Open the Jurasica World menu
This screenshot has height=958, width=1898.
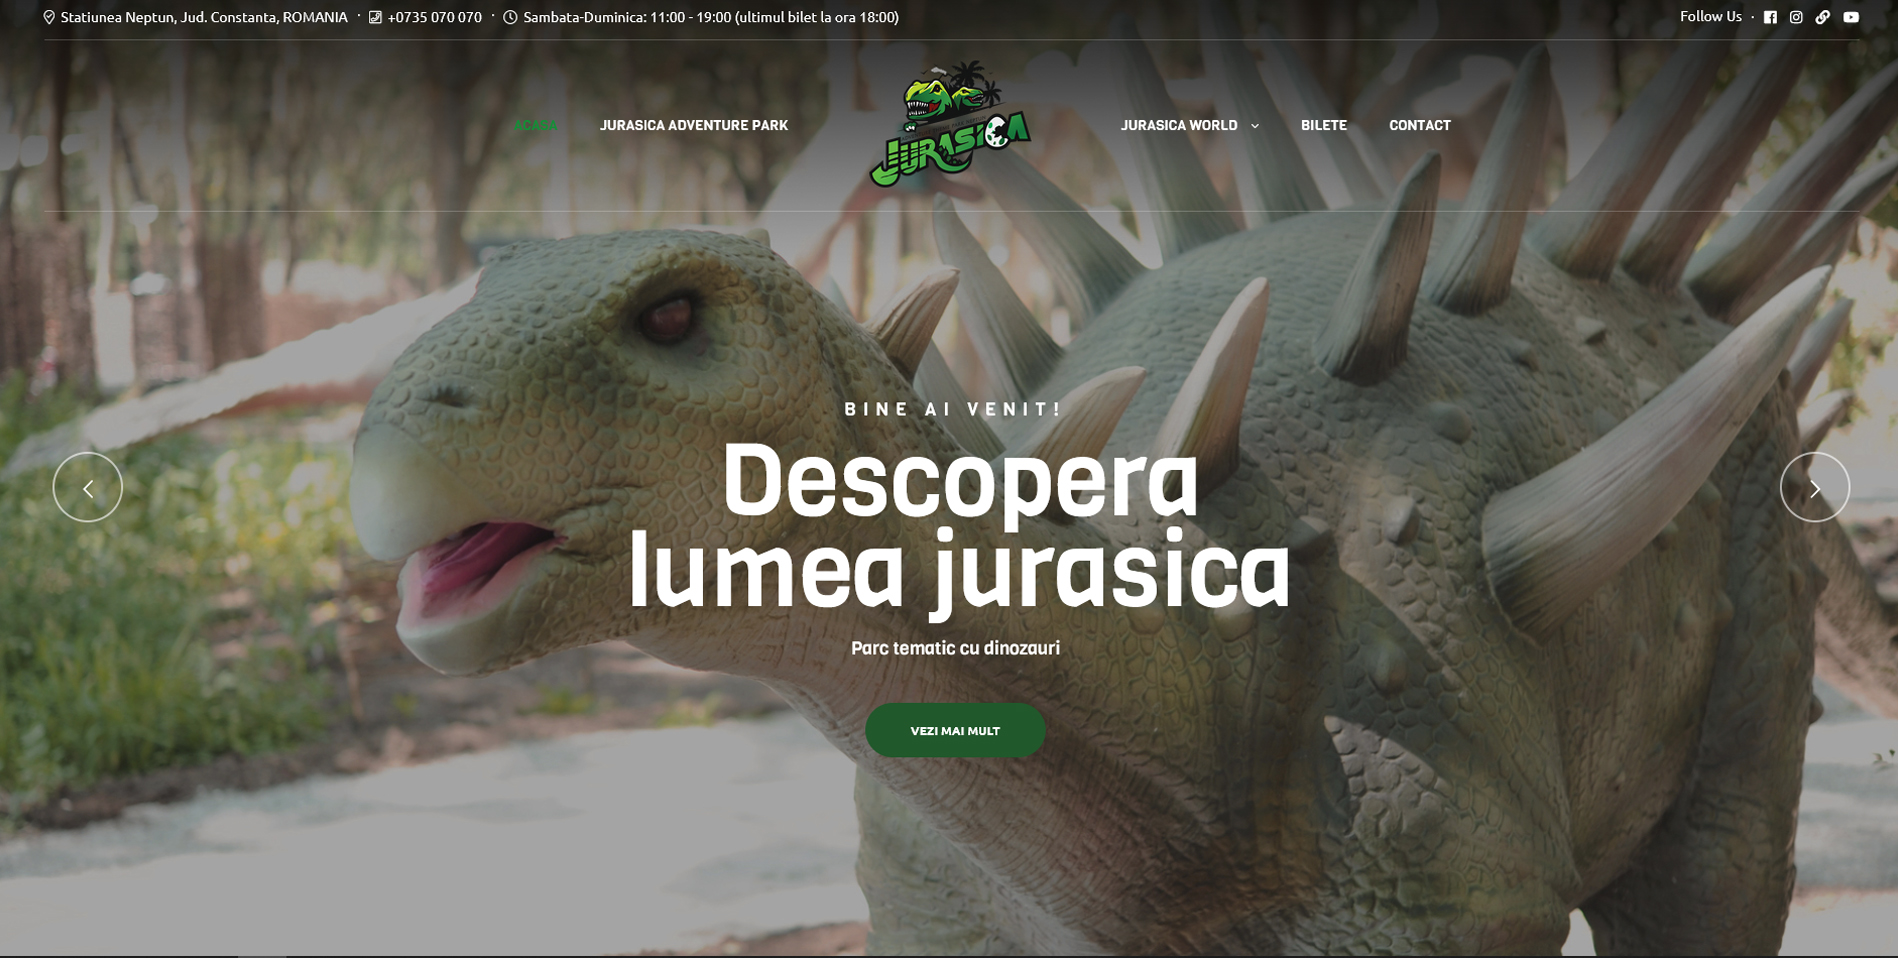click(x=1178, y=125)
